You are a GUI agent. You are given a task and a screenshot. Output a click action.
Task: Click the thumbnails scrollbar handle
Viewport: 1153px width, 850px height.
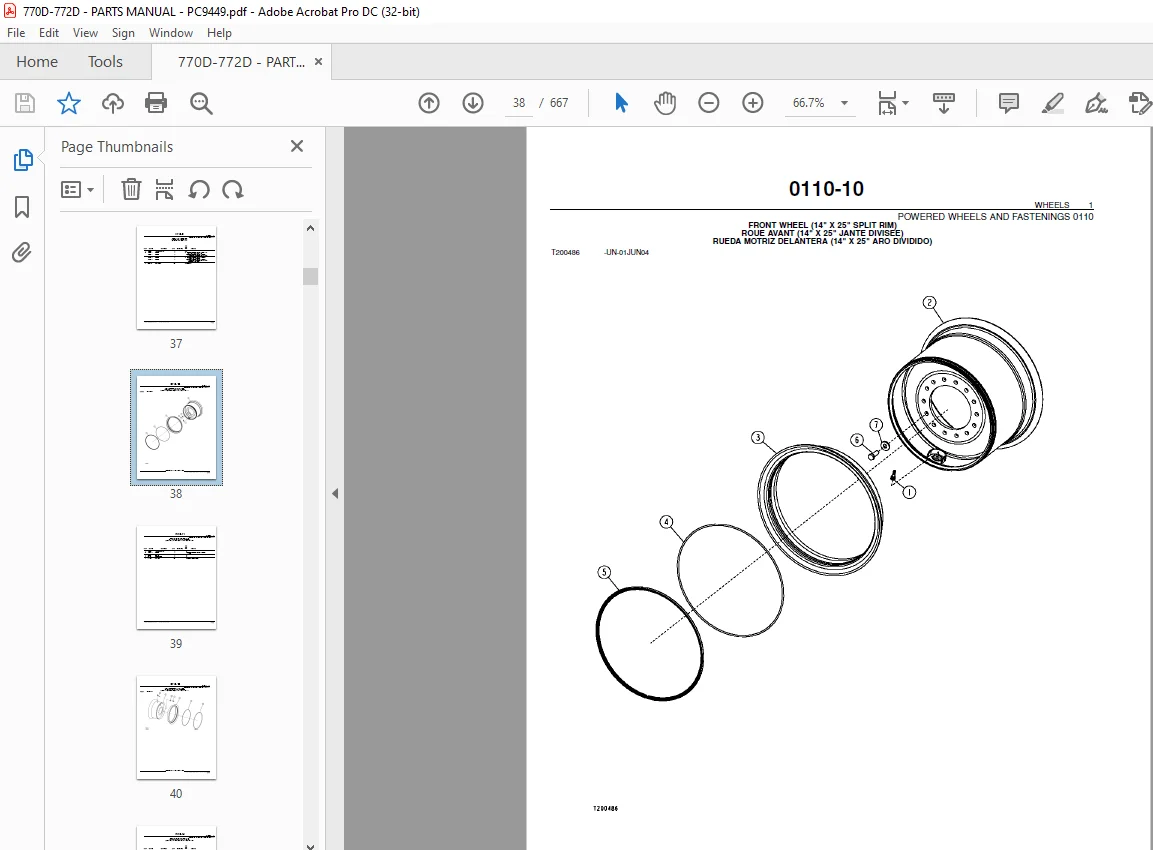coord(310,276)
